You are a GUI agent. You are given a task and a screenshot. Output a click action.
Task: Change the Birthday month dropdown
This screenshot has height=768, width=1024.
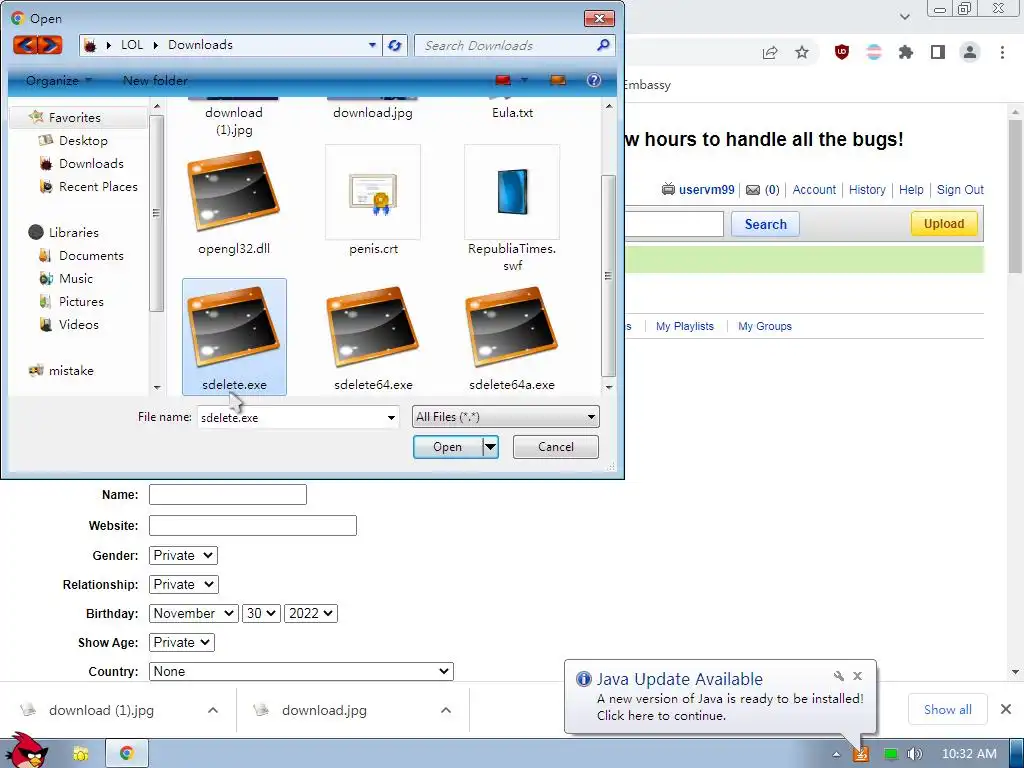(x=193, y=614)
